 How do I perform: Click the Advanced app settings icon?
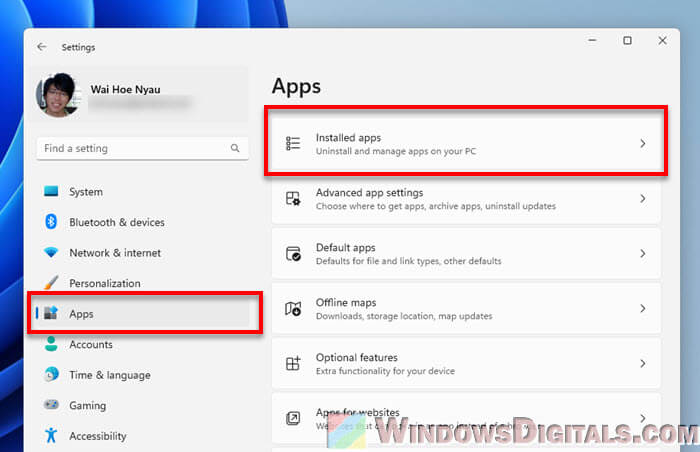coord(293,198)
